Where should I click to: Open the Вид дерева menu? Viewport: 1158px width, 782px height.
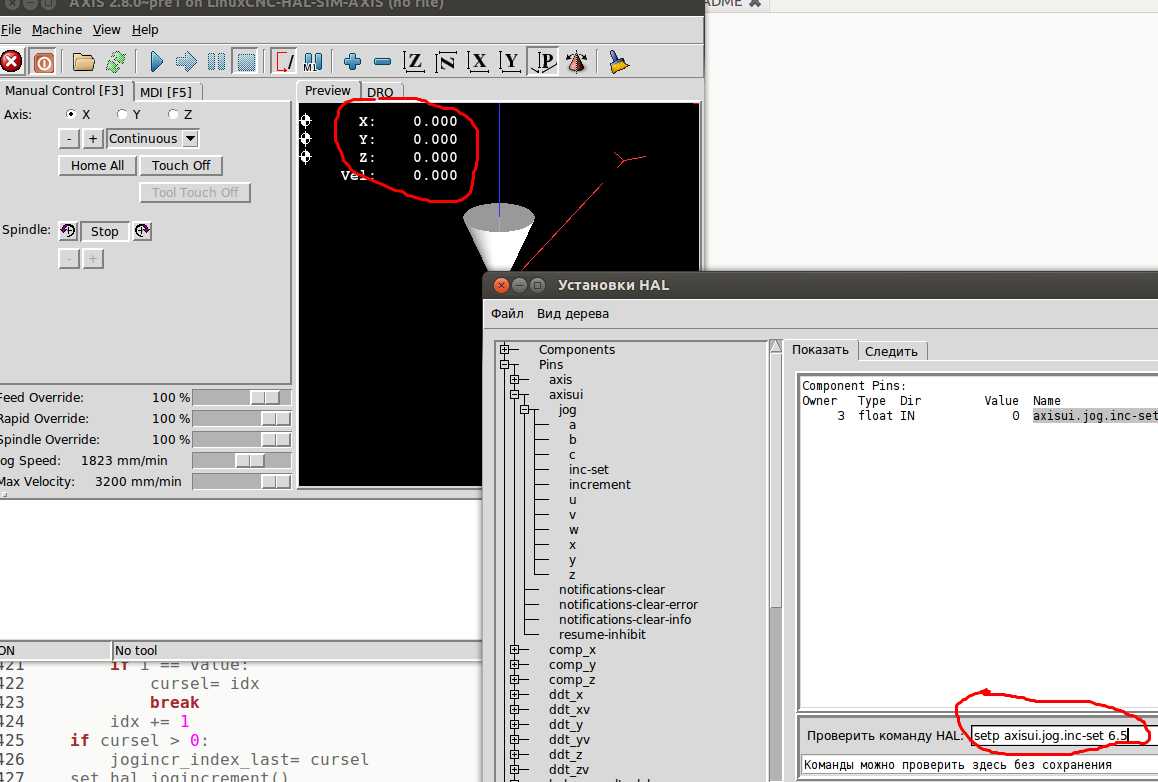pyautogui.click(x=573, y=314)
